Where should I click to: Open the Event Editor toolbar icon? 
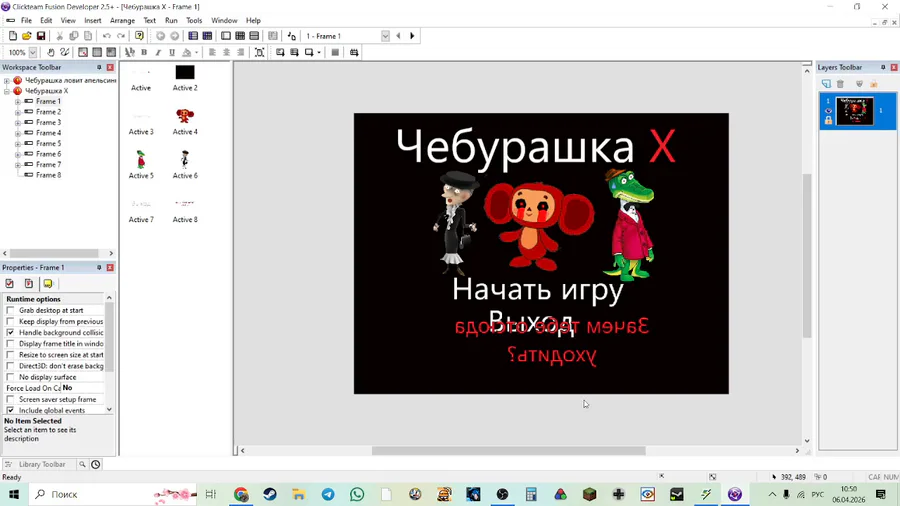tap(240, 36)
